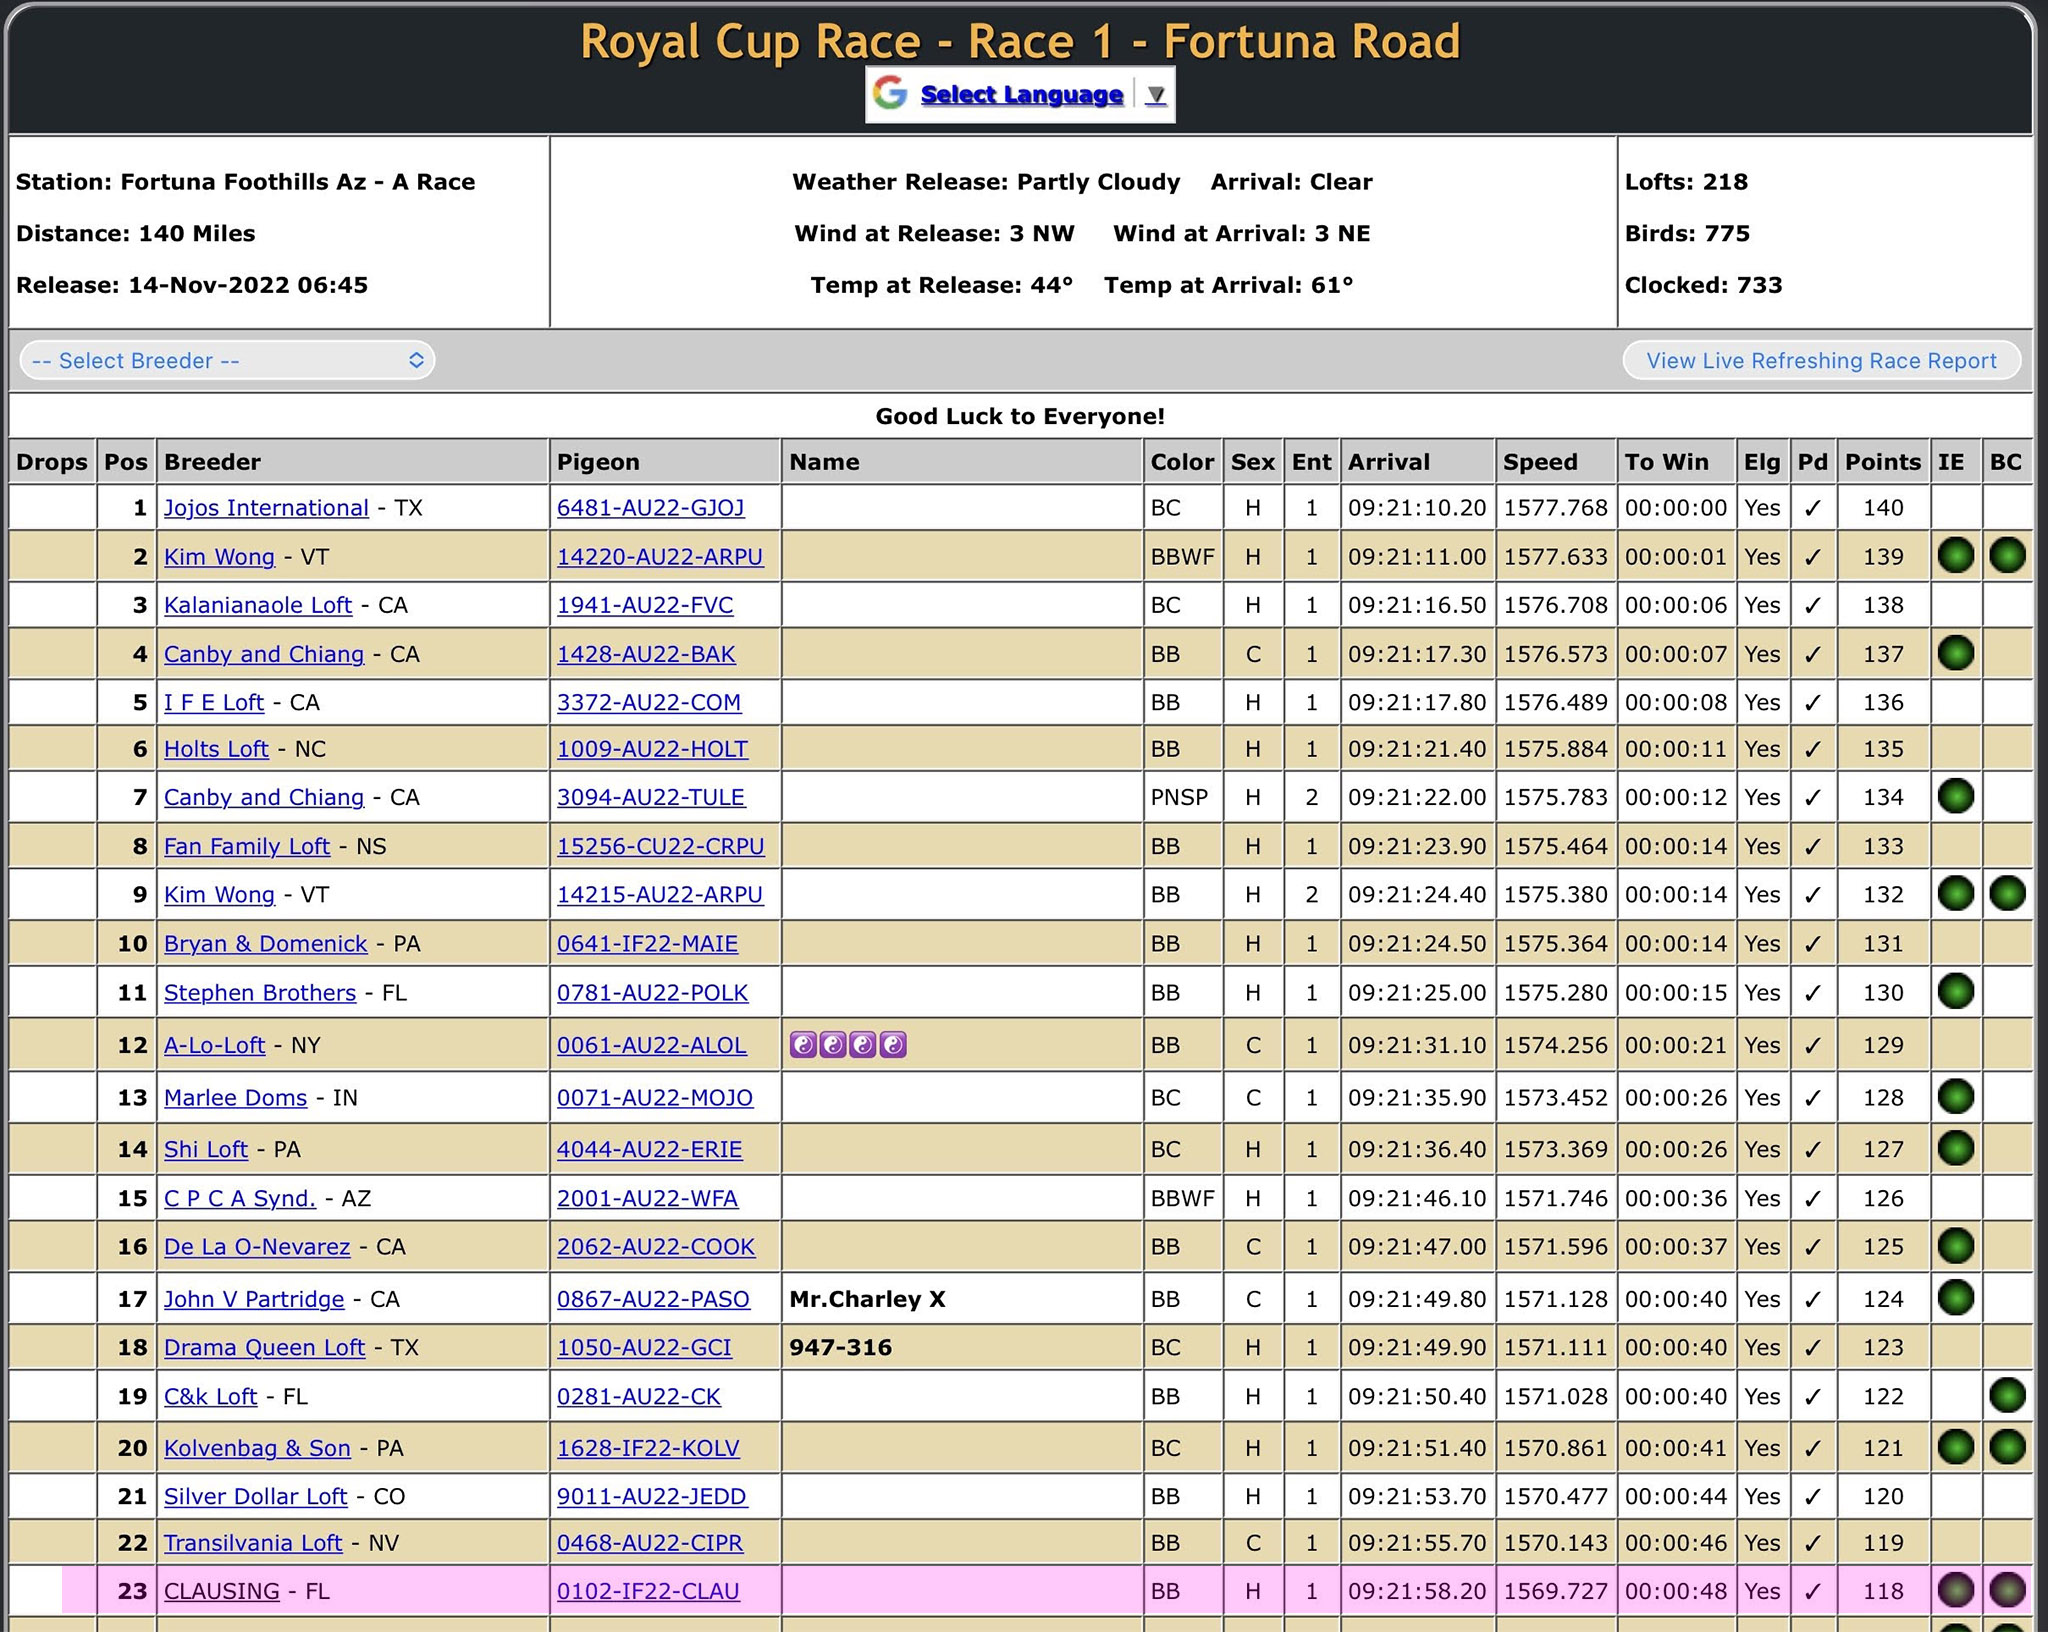Open pigeon 6481-AU22-GJOJ link

(651, 508)
